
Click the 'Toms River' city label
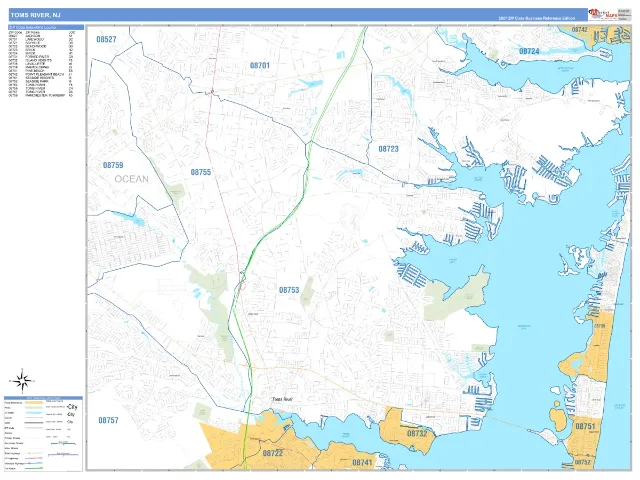pyautogui.click(x=282, y=399)
